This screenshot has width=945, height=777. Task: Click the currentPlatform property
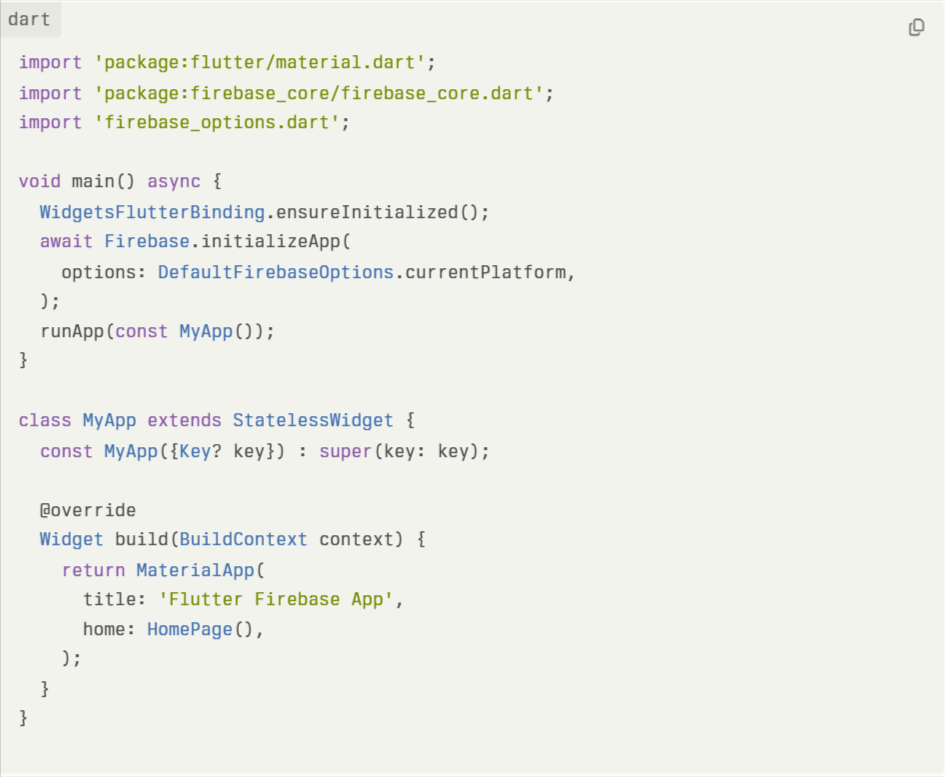click(x=485, y=272)
